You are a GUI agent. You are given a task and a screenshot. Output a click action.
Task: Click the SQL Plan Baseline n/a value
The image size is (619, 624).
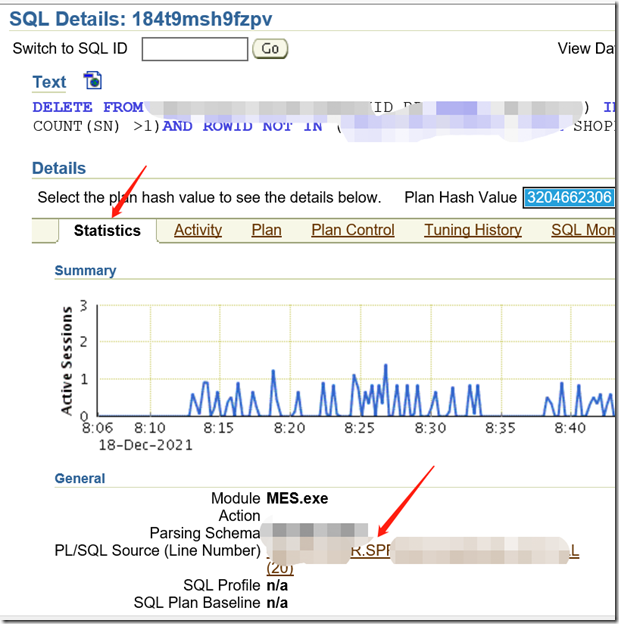(277, 603)
